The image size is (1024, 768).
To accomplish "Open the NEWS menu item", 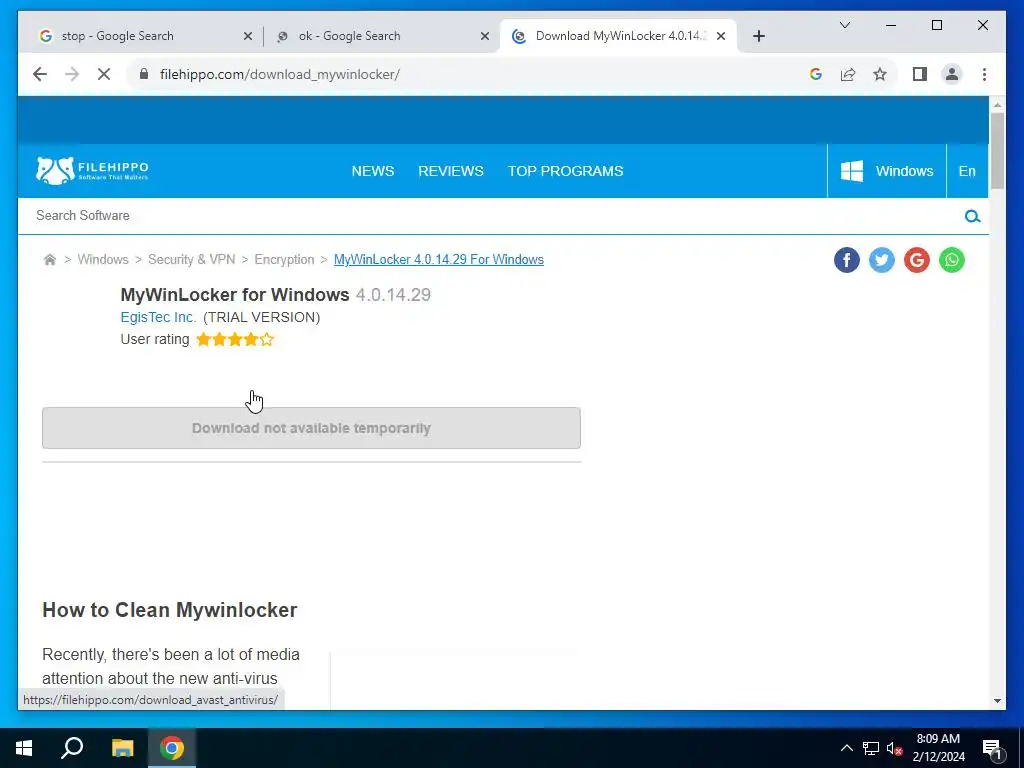I will coord(373,171).
